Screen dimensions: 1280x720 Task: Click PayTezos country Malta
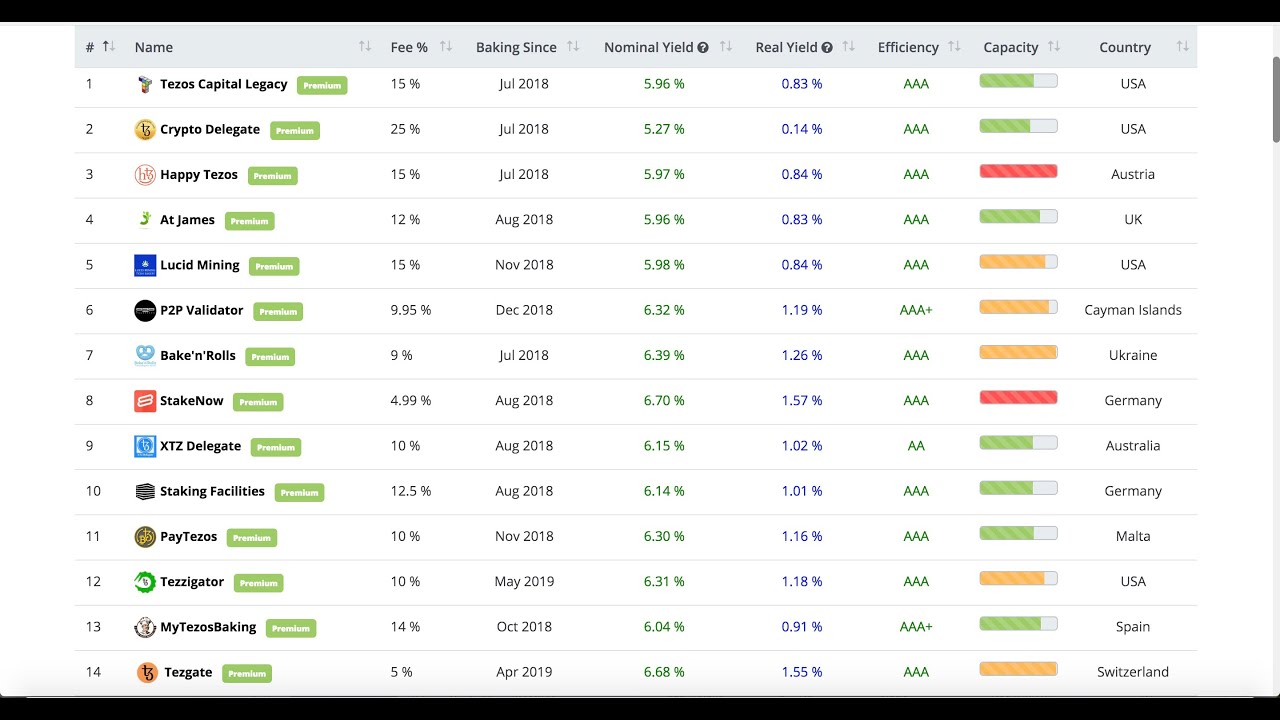coord(1133,537)
